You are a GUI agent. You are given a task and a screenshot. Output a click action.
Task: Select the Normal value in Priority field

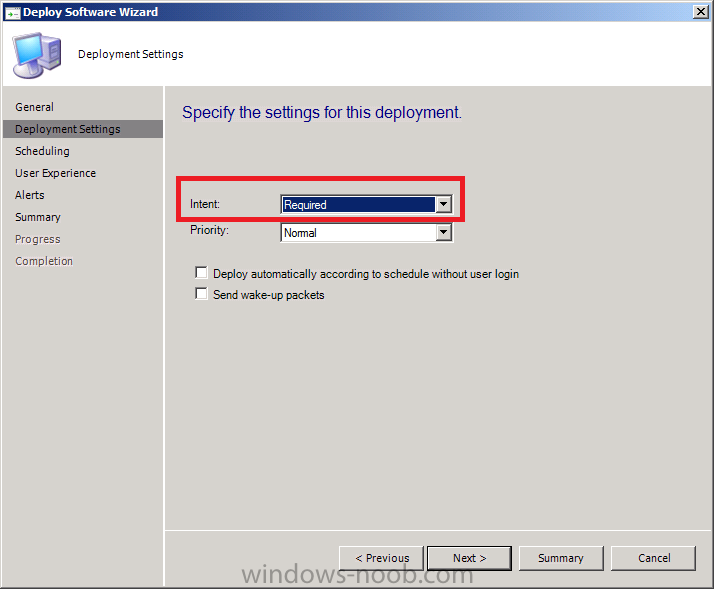pyautogui.click(x=358, y=233)
